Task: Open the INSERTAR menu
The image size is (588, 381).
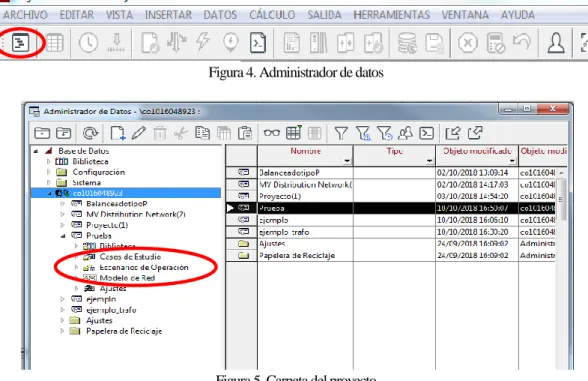Action: 168,15
